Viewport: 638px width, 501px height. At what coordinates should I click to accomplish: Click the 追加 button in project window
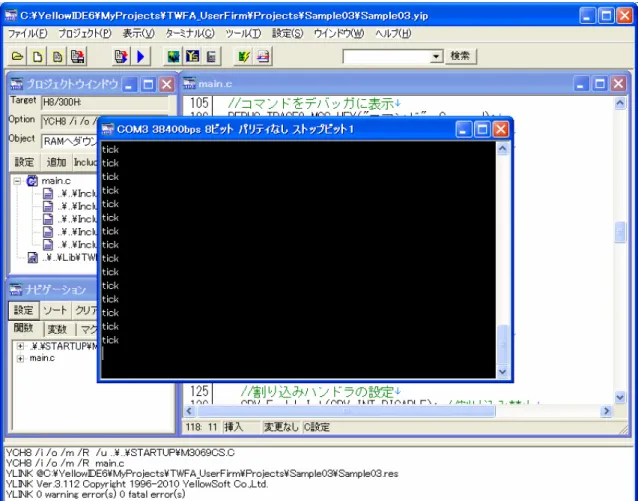coord(56,162)
